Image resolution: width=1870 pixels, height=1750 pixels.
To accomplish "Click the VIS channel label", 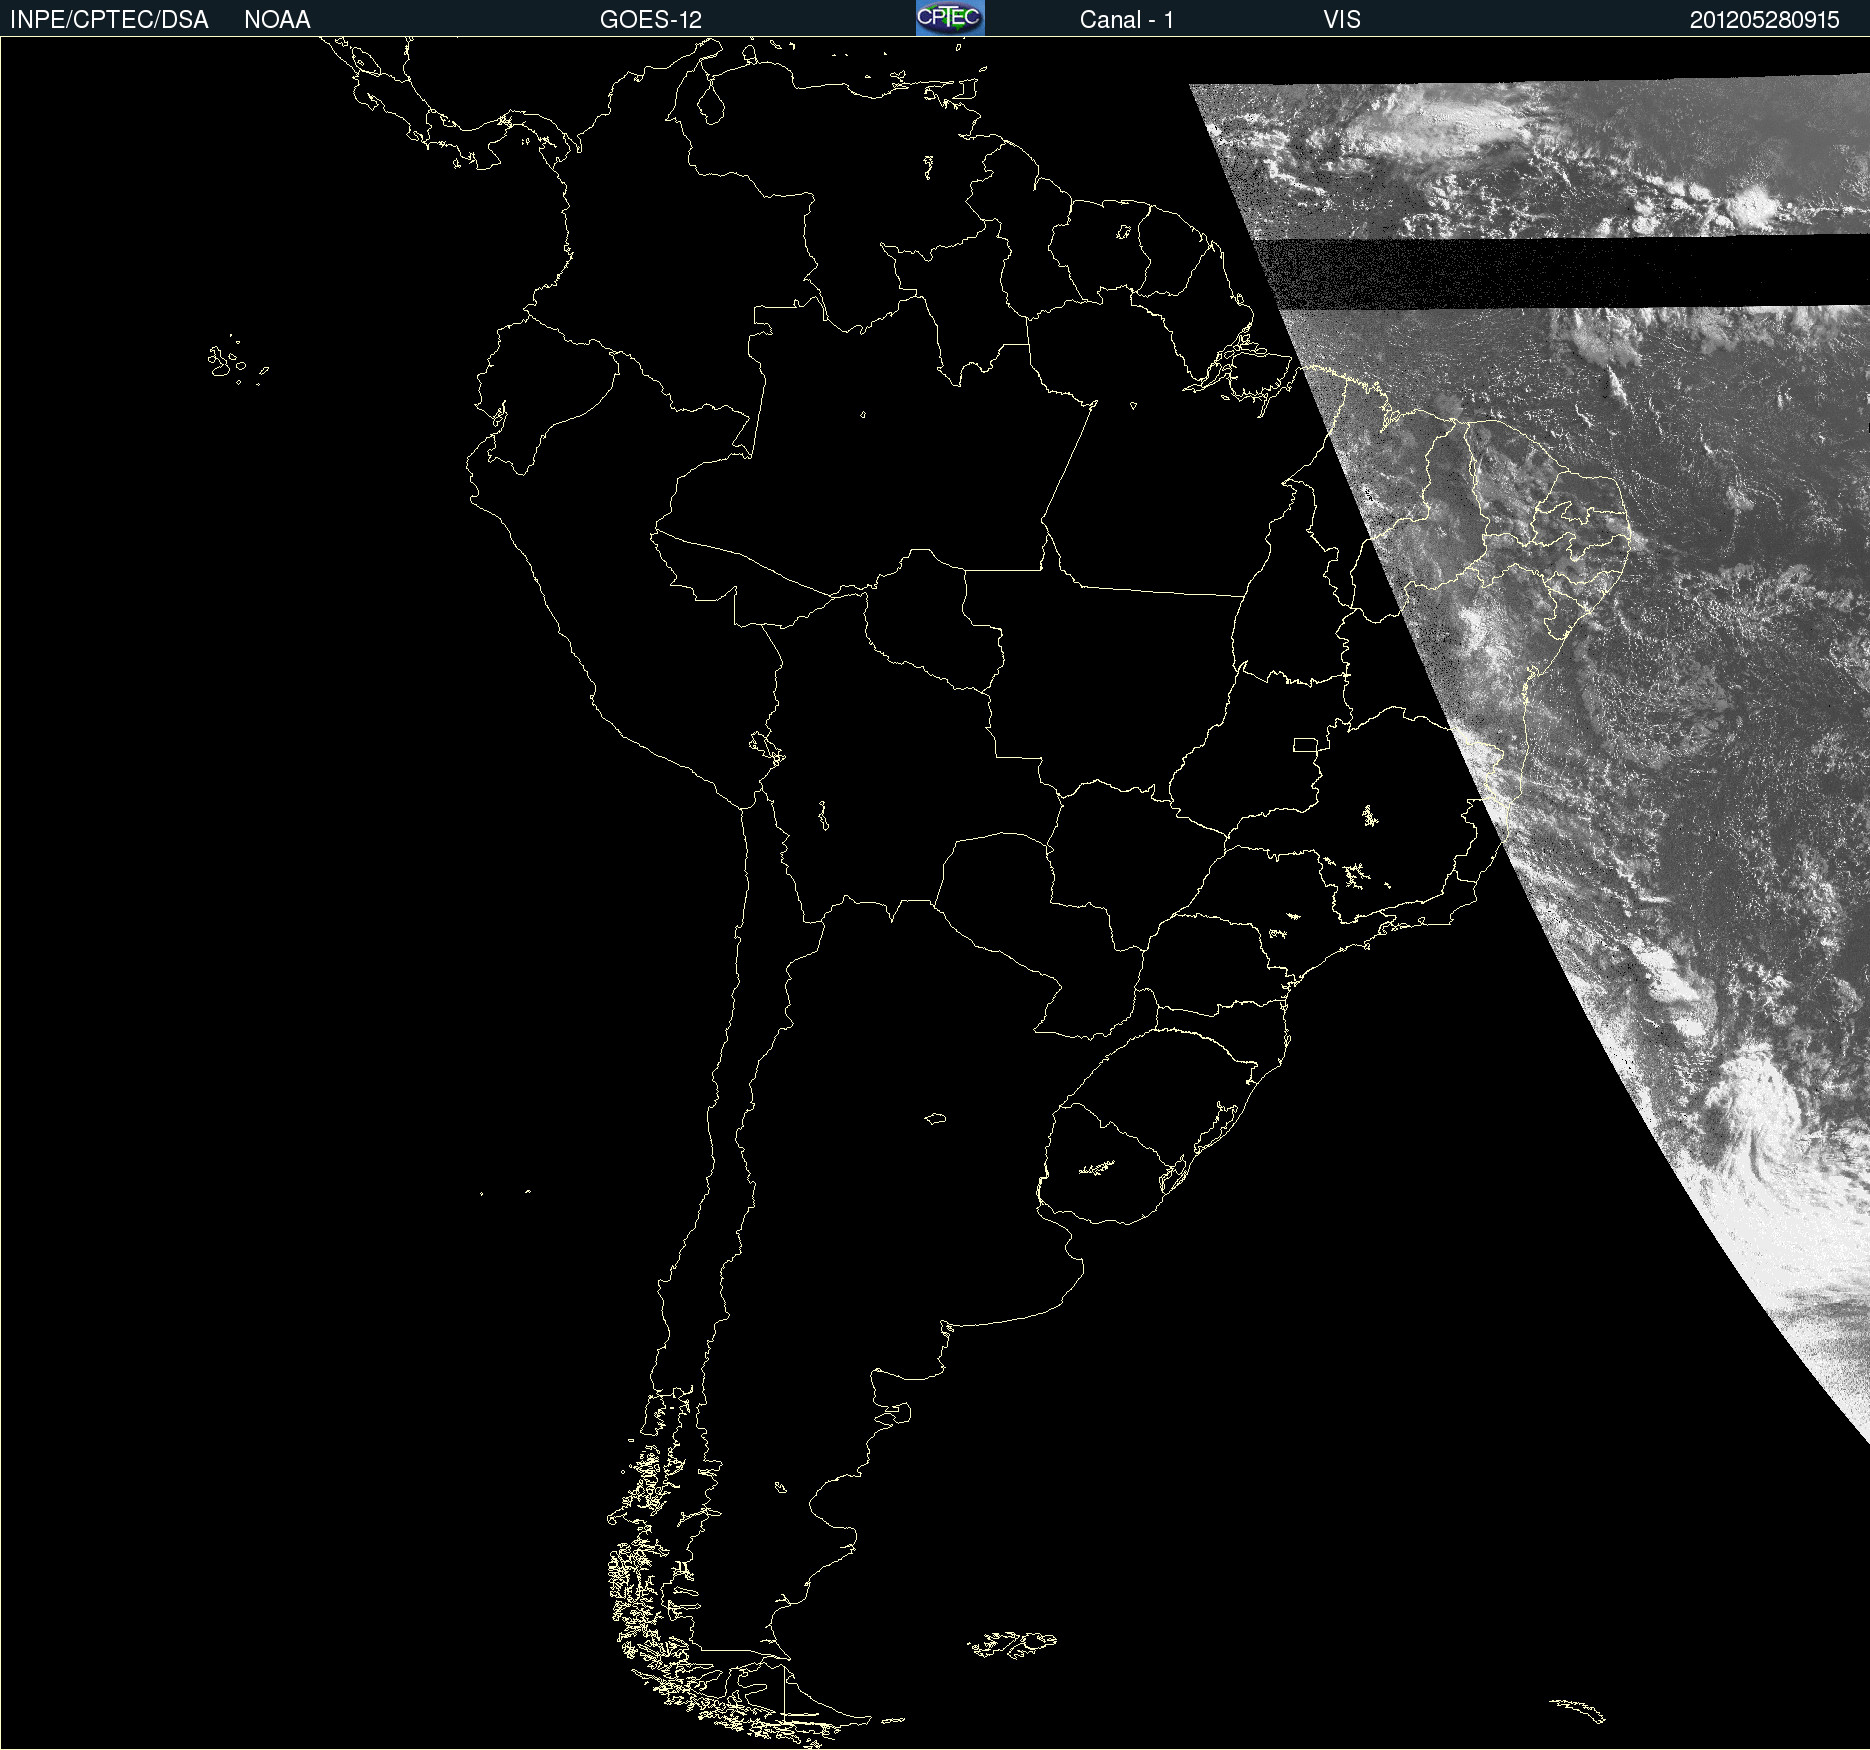I will [x=1342, y=20].
